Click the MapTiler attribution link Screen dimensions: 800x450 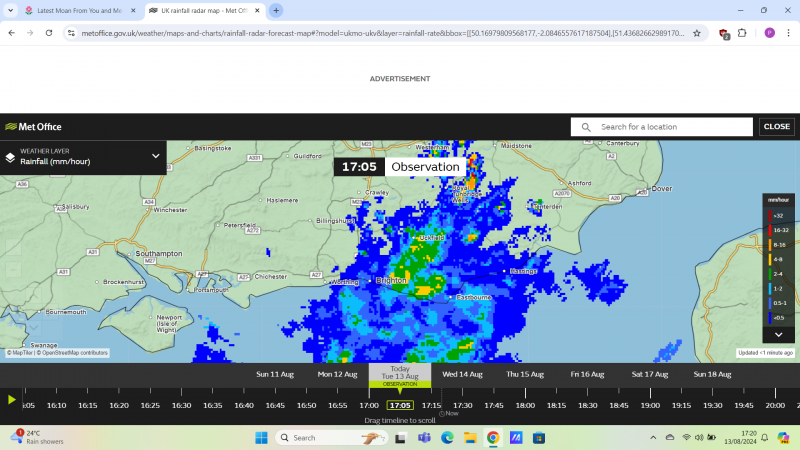20,353
